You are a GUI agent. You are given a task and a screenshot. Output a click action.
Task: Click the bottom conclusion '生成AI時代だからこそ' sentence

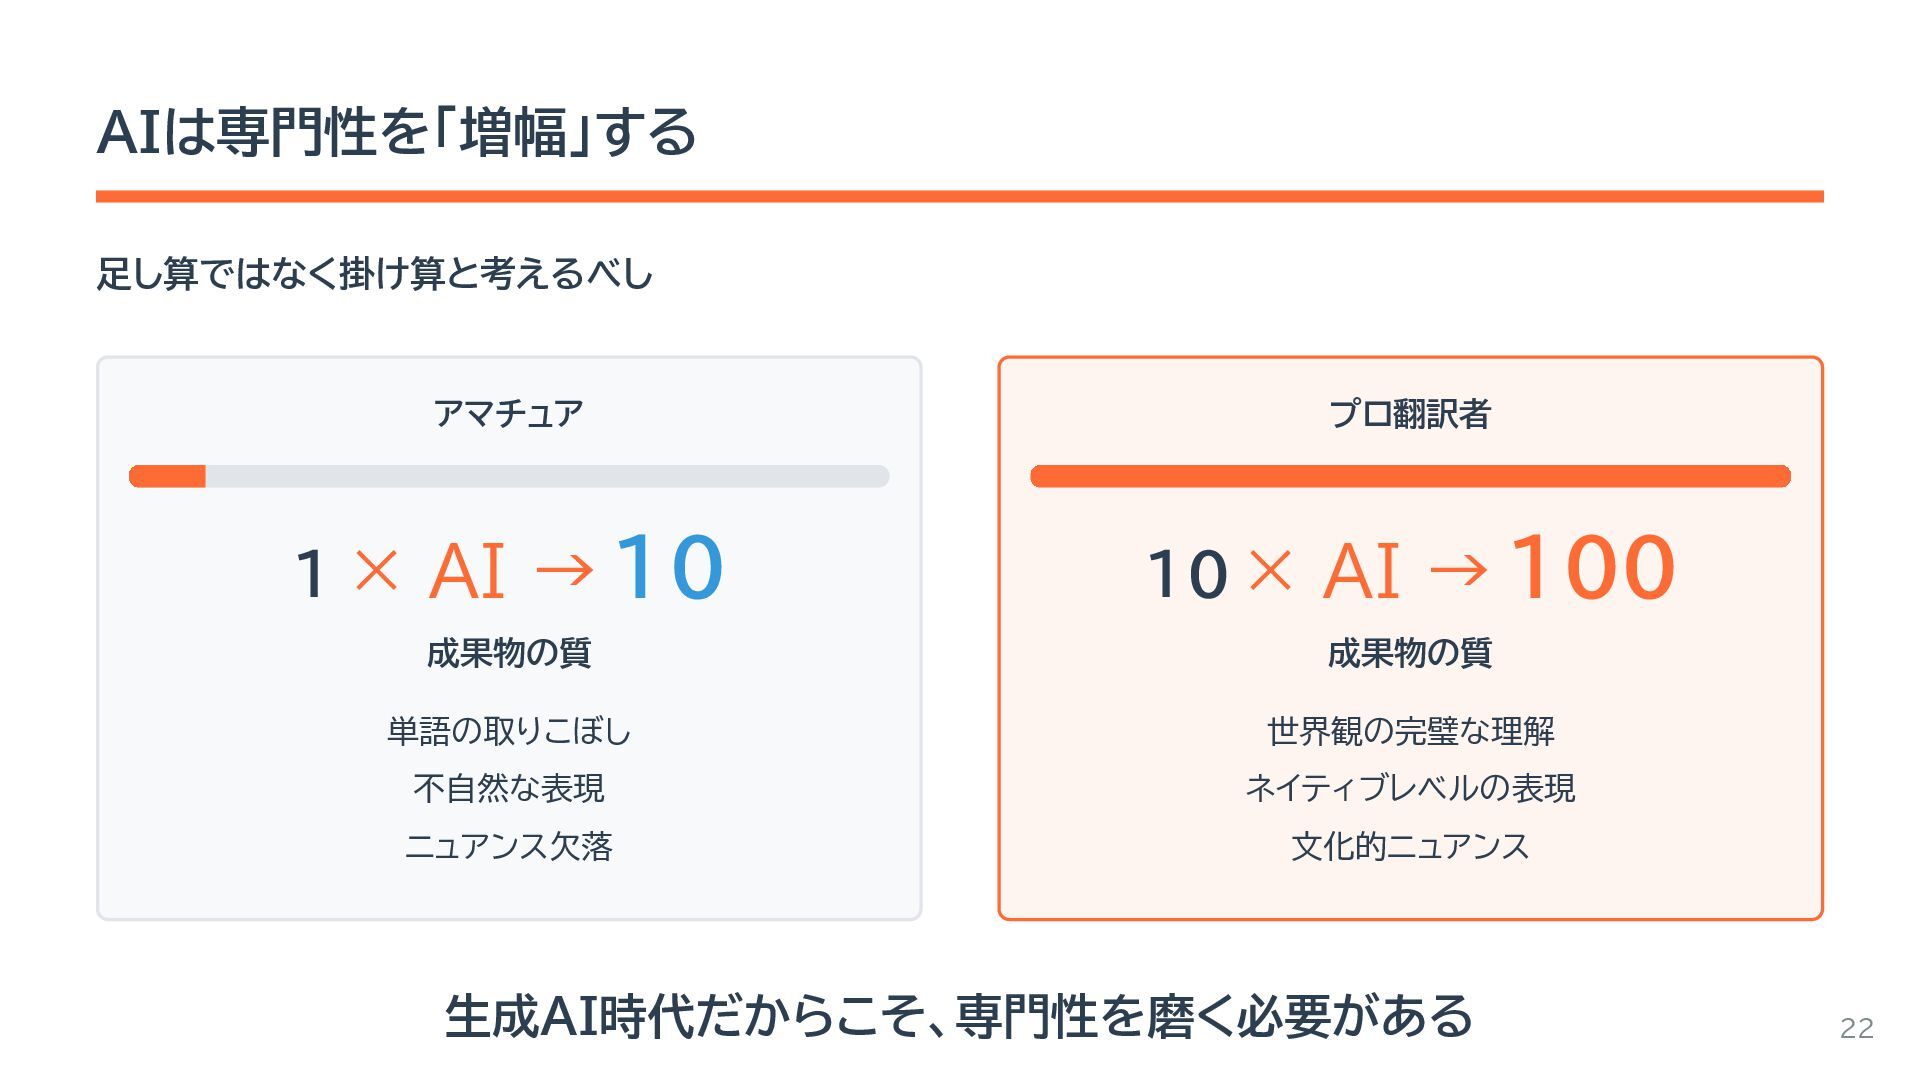tap(959, 1016)
